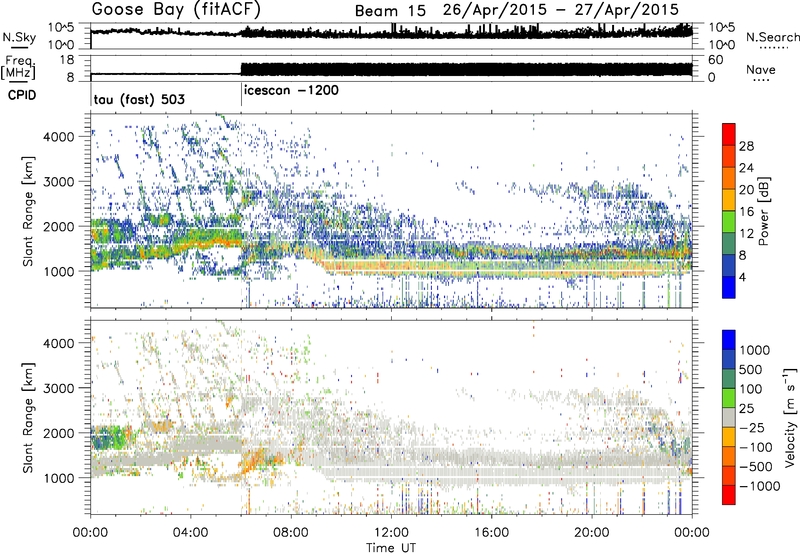Click the 'Nave' legend label
Image resolution: width=800 pixels, height=554 pixels.
tap(761, 70)
